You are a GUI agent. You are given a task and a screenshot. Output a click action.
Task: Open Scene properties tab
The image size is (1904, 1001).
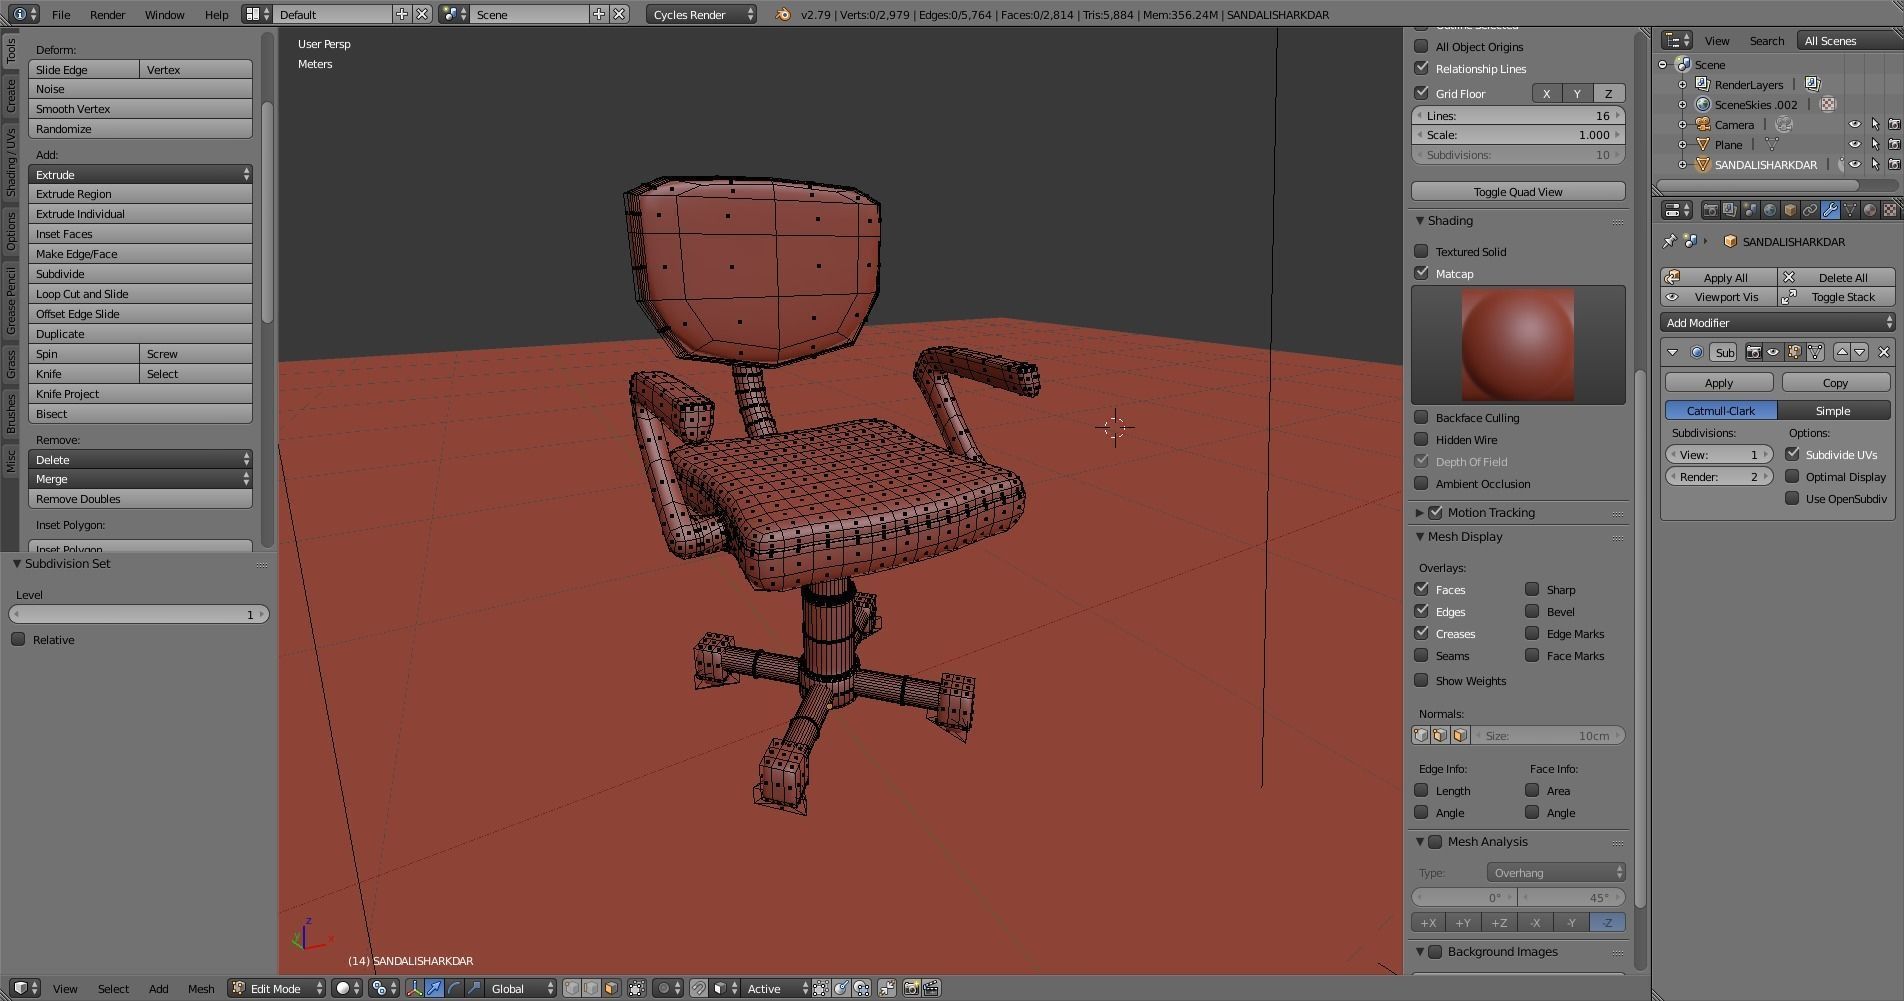[1750, 210]
